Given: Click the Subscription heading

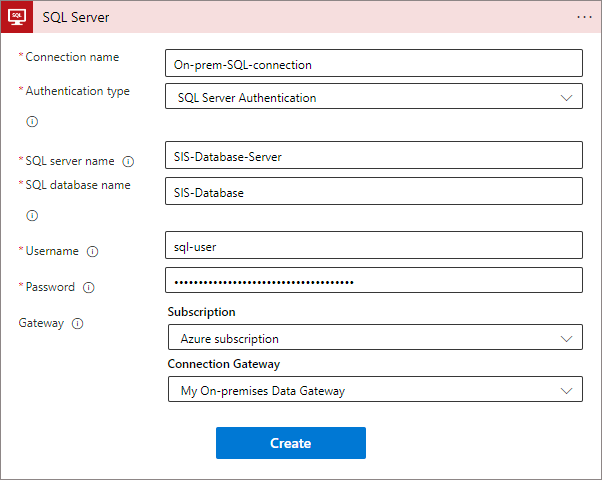Looking at the screenshot, I should click(201, 312).
